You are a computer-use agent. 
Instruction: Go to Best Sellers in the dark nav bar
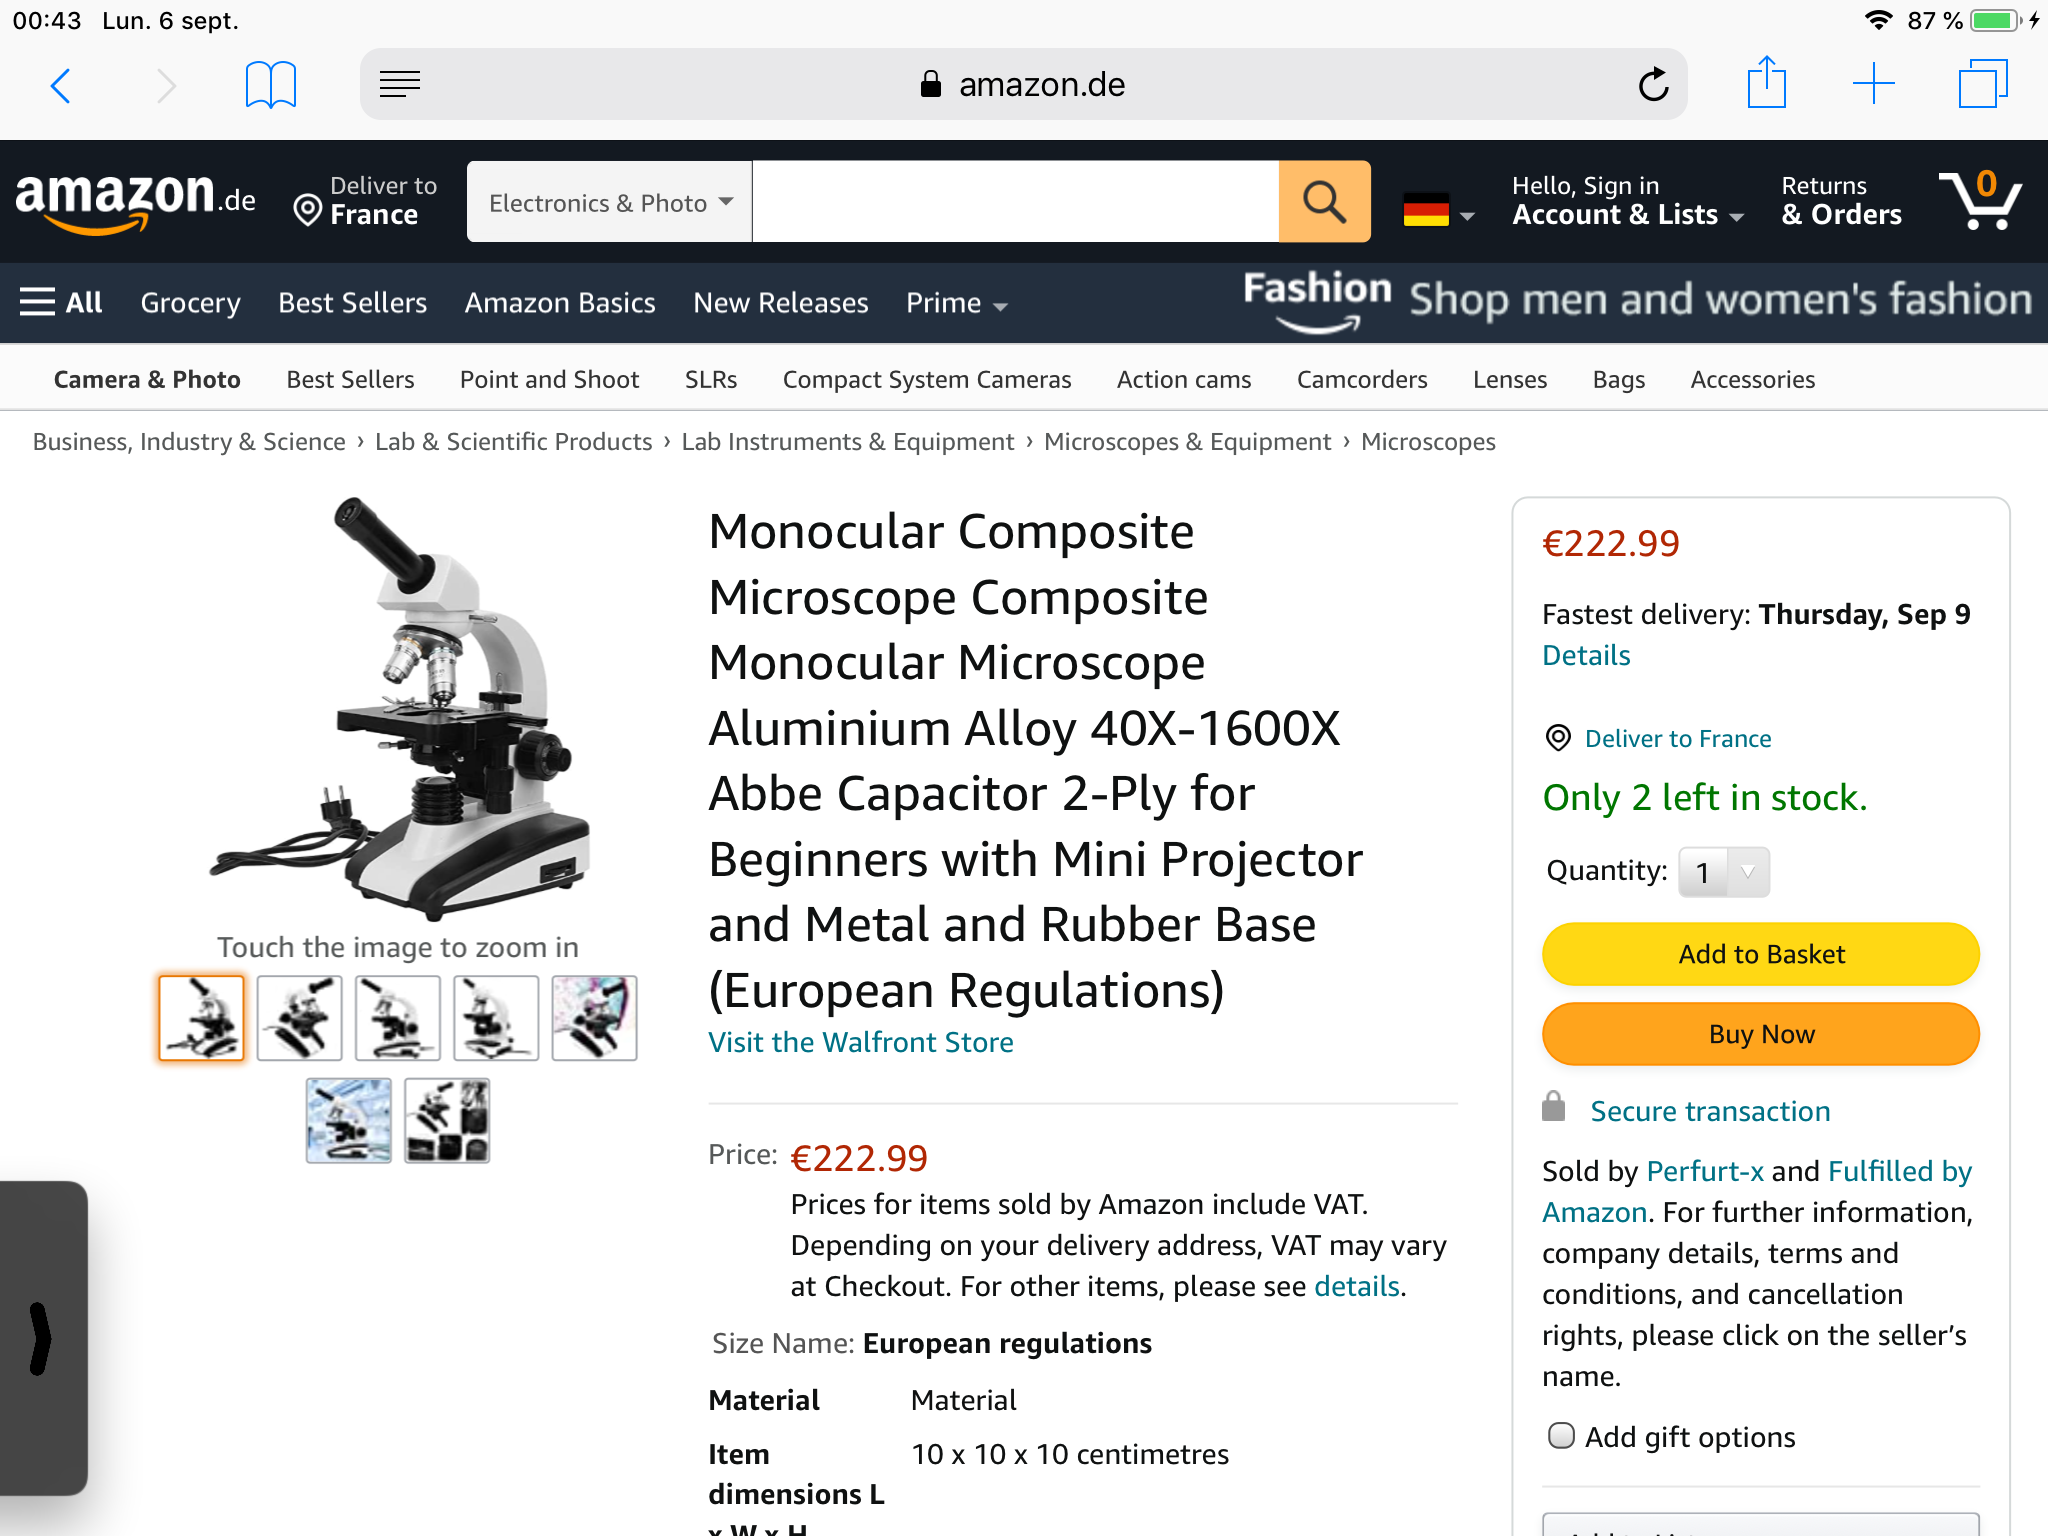pos(352,302)
